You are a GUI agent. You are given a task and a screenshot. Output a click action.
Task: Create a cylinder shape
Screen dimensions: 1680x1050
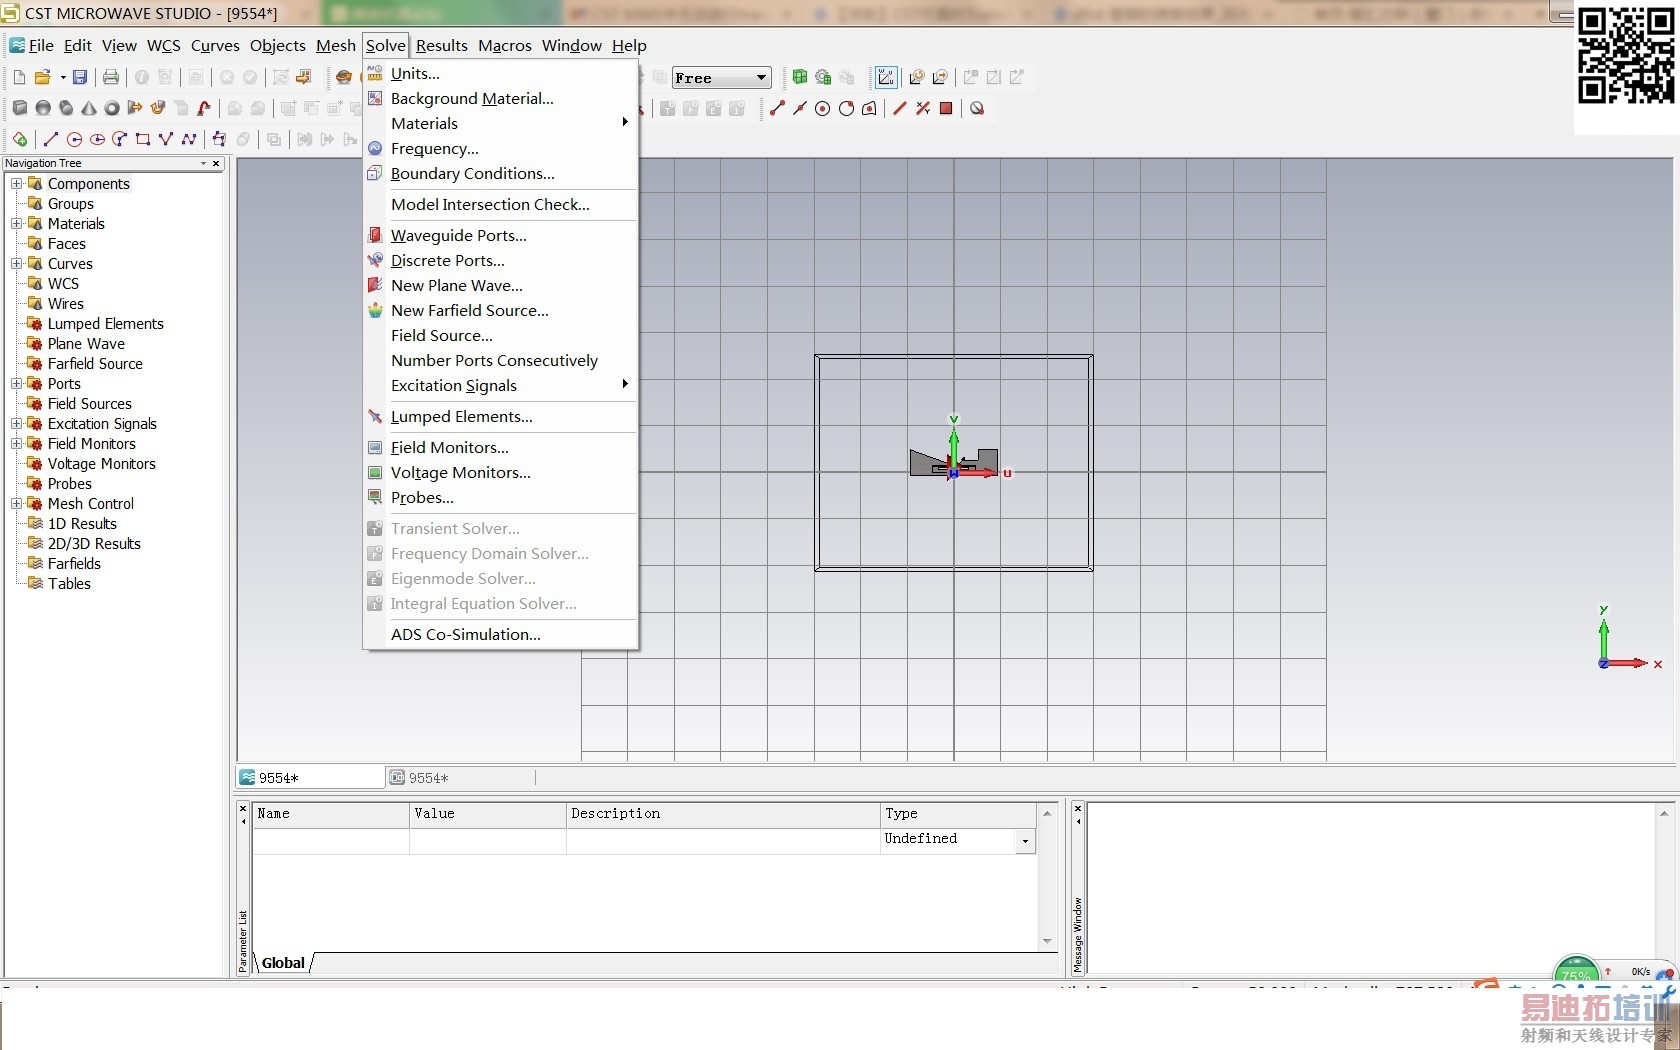(66, 108)
